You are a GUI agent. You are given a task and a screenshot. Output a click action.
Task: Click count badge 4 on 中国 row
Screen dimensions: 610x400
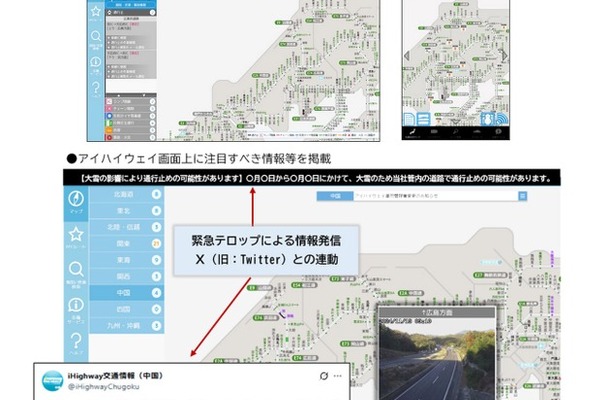pos(156,293)
